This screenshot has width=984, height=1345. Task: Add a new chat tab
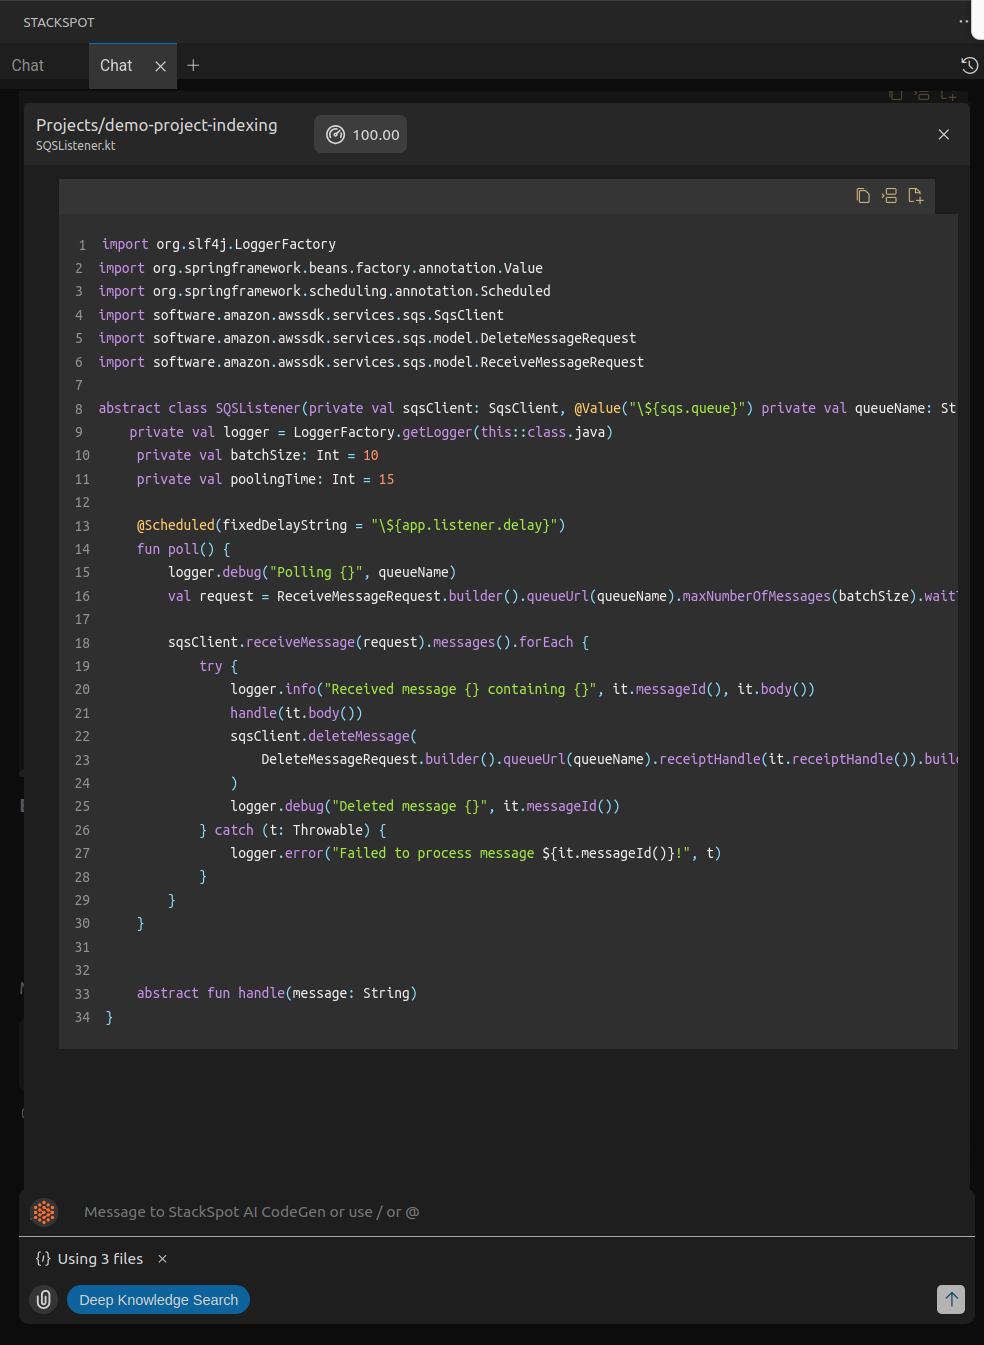point(194,65)
